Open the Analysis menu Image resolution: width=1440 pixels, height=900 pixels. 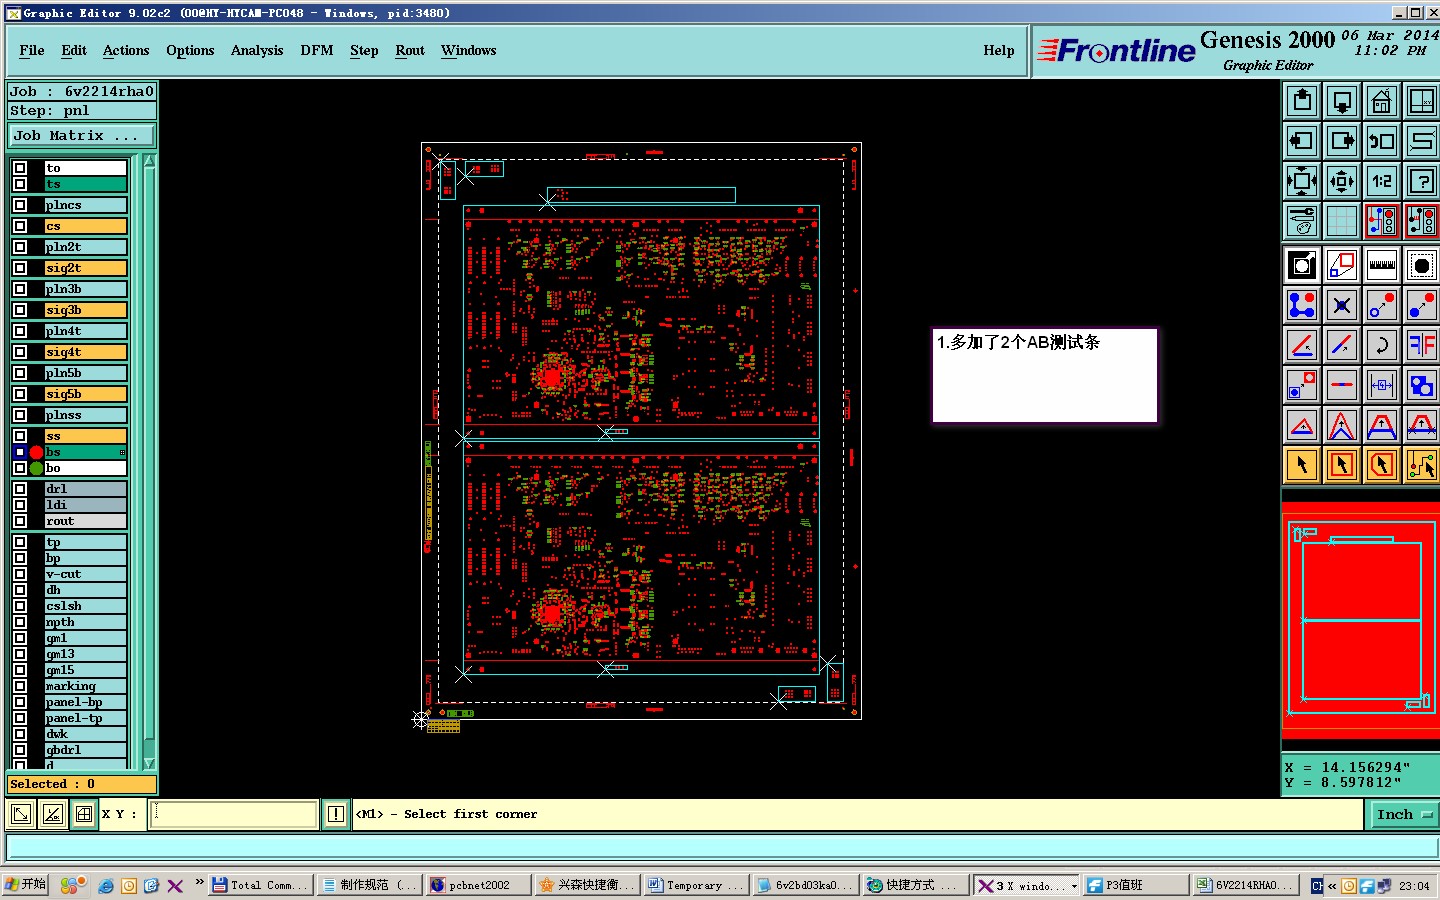pyautogui.click(x=257, y=51)
